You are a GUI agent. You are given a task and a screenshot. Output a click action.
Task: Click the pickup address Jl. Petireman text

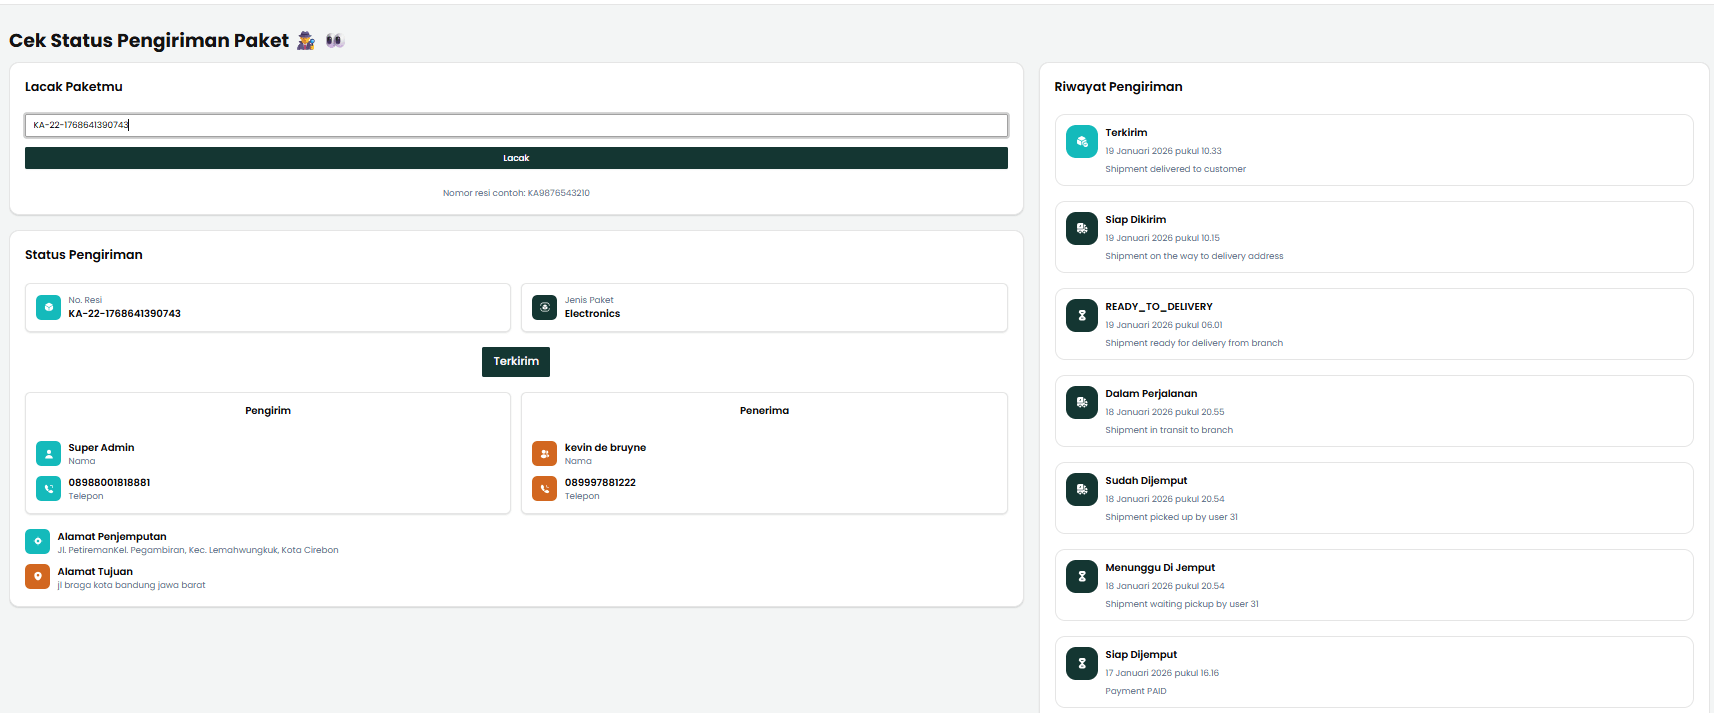pos(198,550)
